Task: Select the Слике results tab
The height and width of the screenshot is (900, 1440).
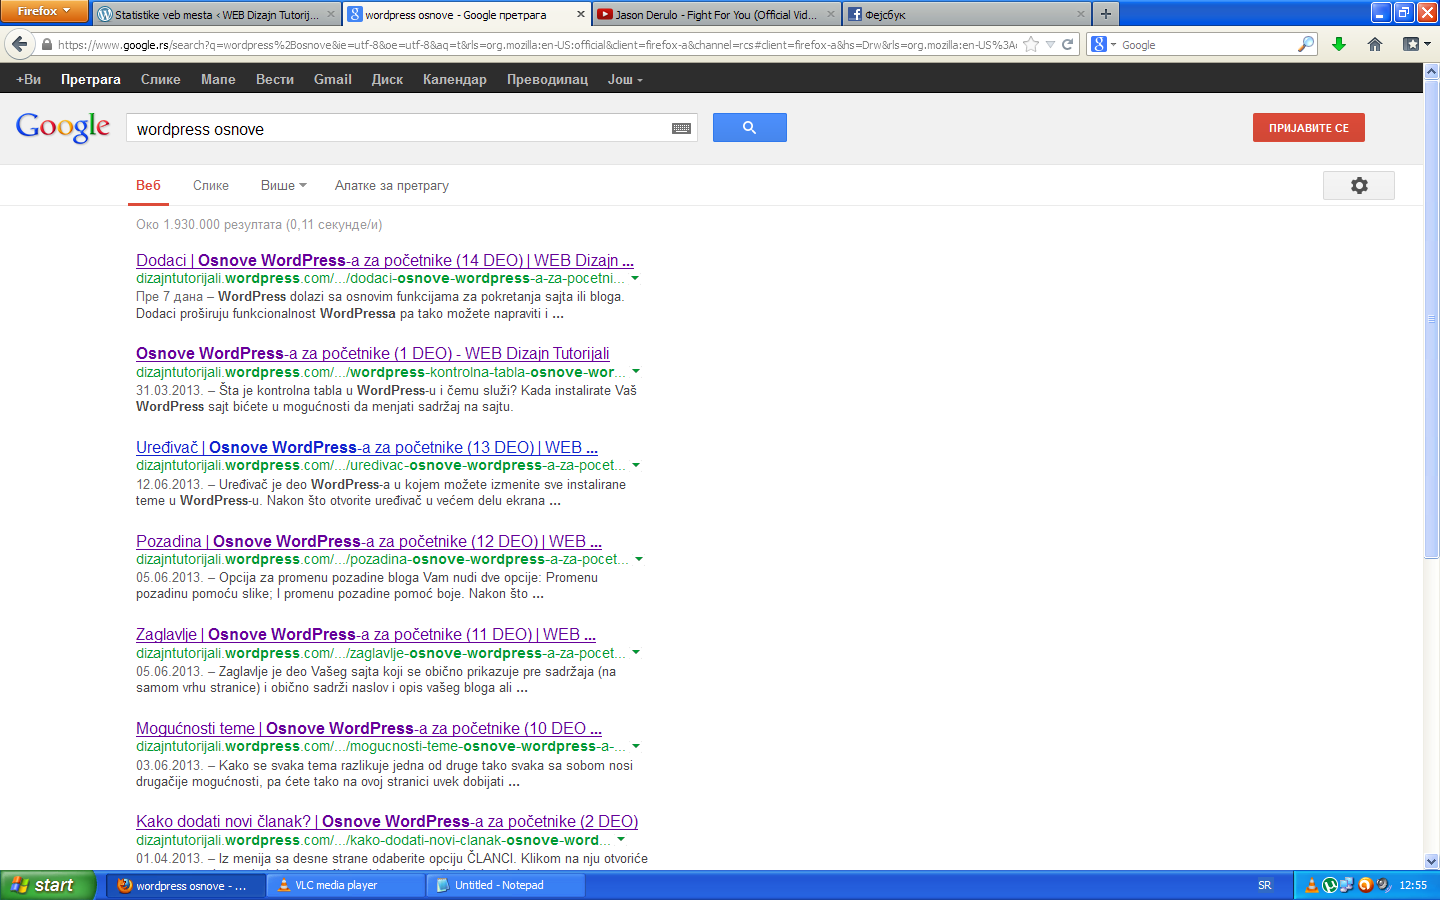Action: 211,185
